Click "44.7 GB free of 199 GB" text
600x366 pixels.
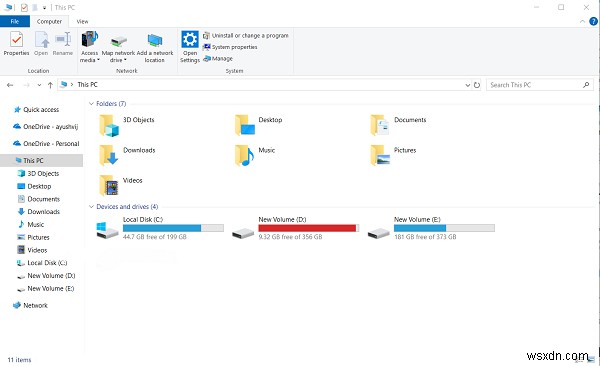pos(155,237)
